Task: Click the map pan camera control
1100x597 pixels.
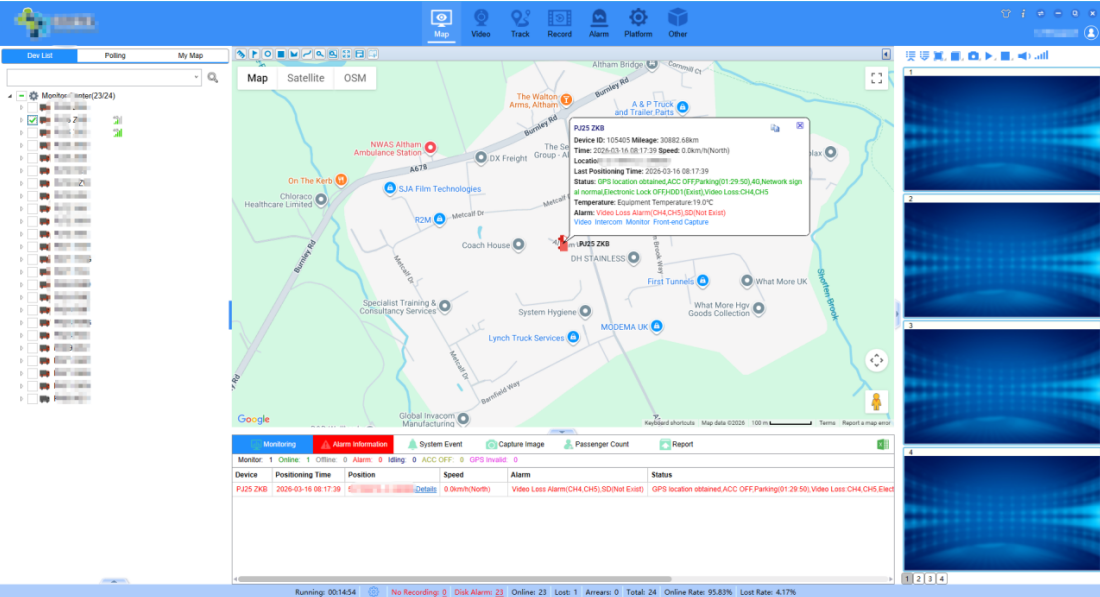Action: tap(876, 361)
